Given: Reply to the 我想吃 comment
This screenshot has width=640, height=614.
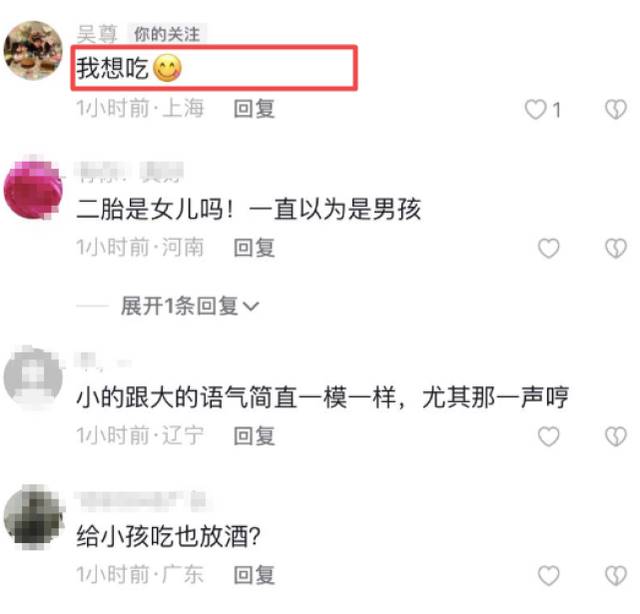Looking at the screenshot, I should 254,109.
